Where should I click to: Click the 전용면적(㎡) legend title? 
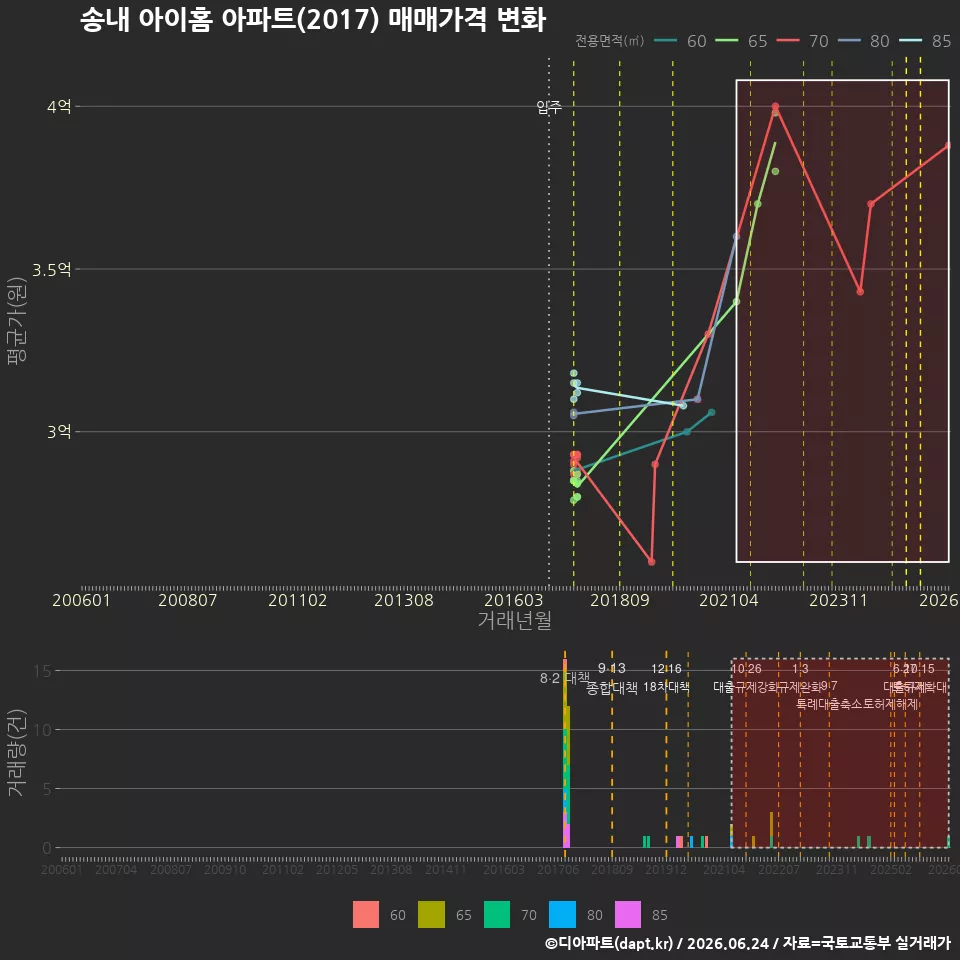click(x=609, y=41)
